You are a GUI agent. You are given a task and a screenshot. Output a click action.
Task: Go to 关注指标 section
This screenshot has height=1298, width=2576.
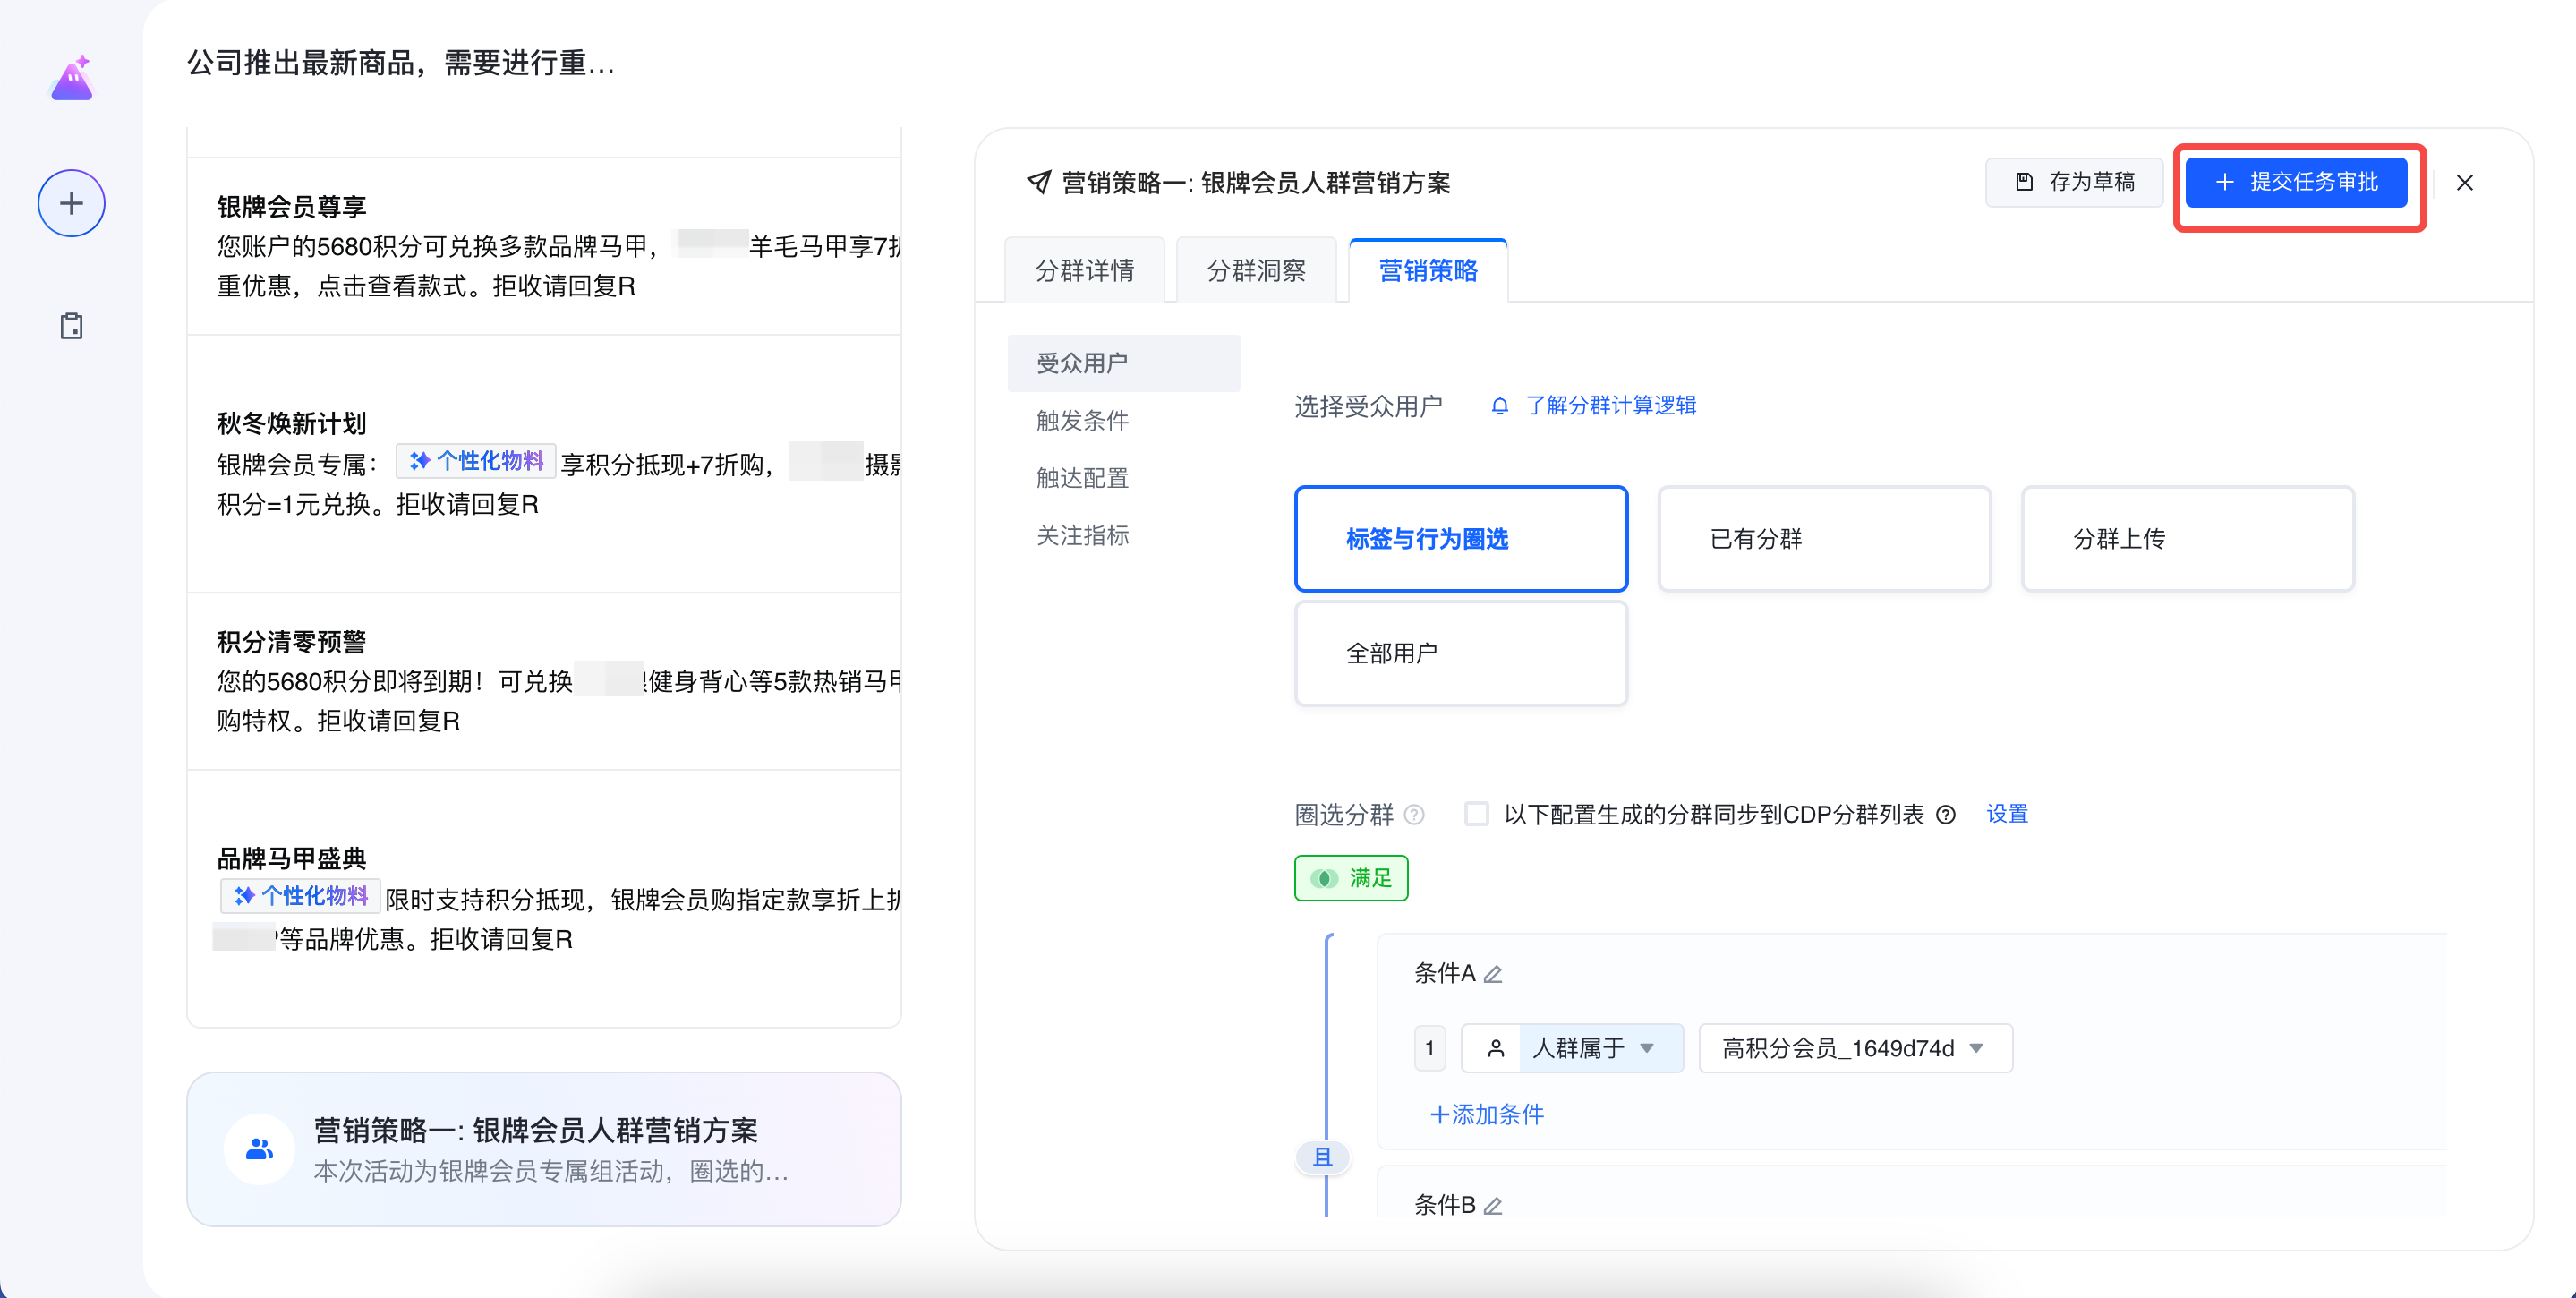(x=1082, y=535)
